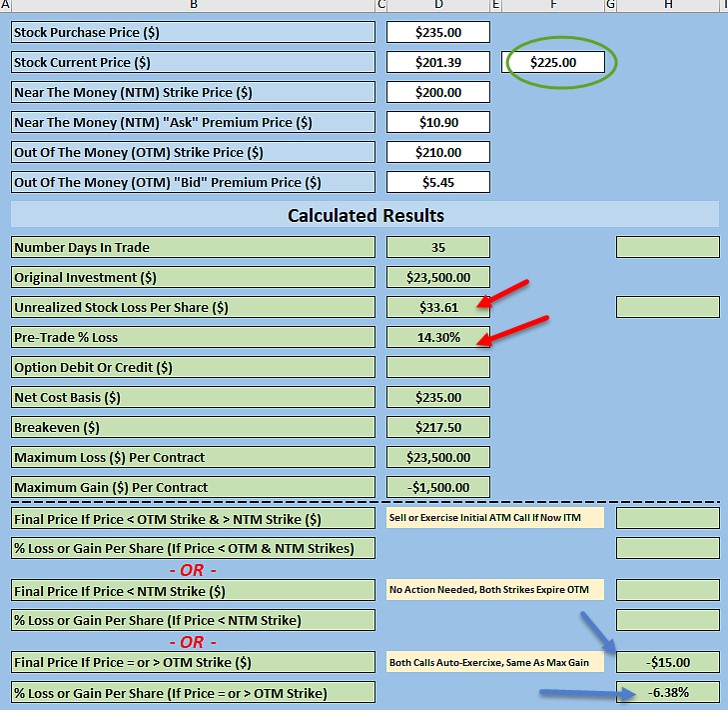Select the Stock Purchase Price value cell
The width and height of the screenshot is (728, 710).
point(438,32)
